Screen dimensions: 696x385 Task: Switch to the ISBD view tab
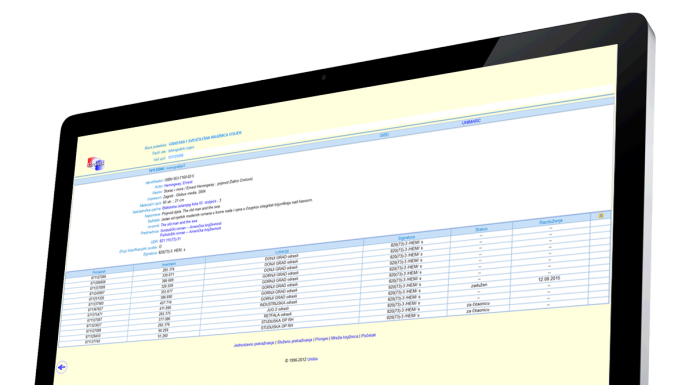coord(384,135)
